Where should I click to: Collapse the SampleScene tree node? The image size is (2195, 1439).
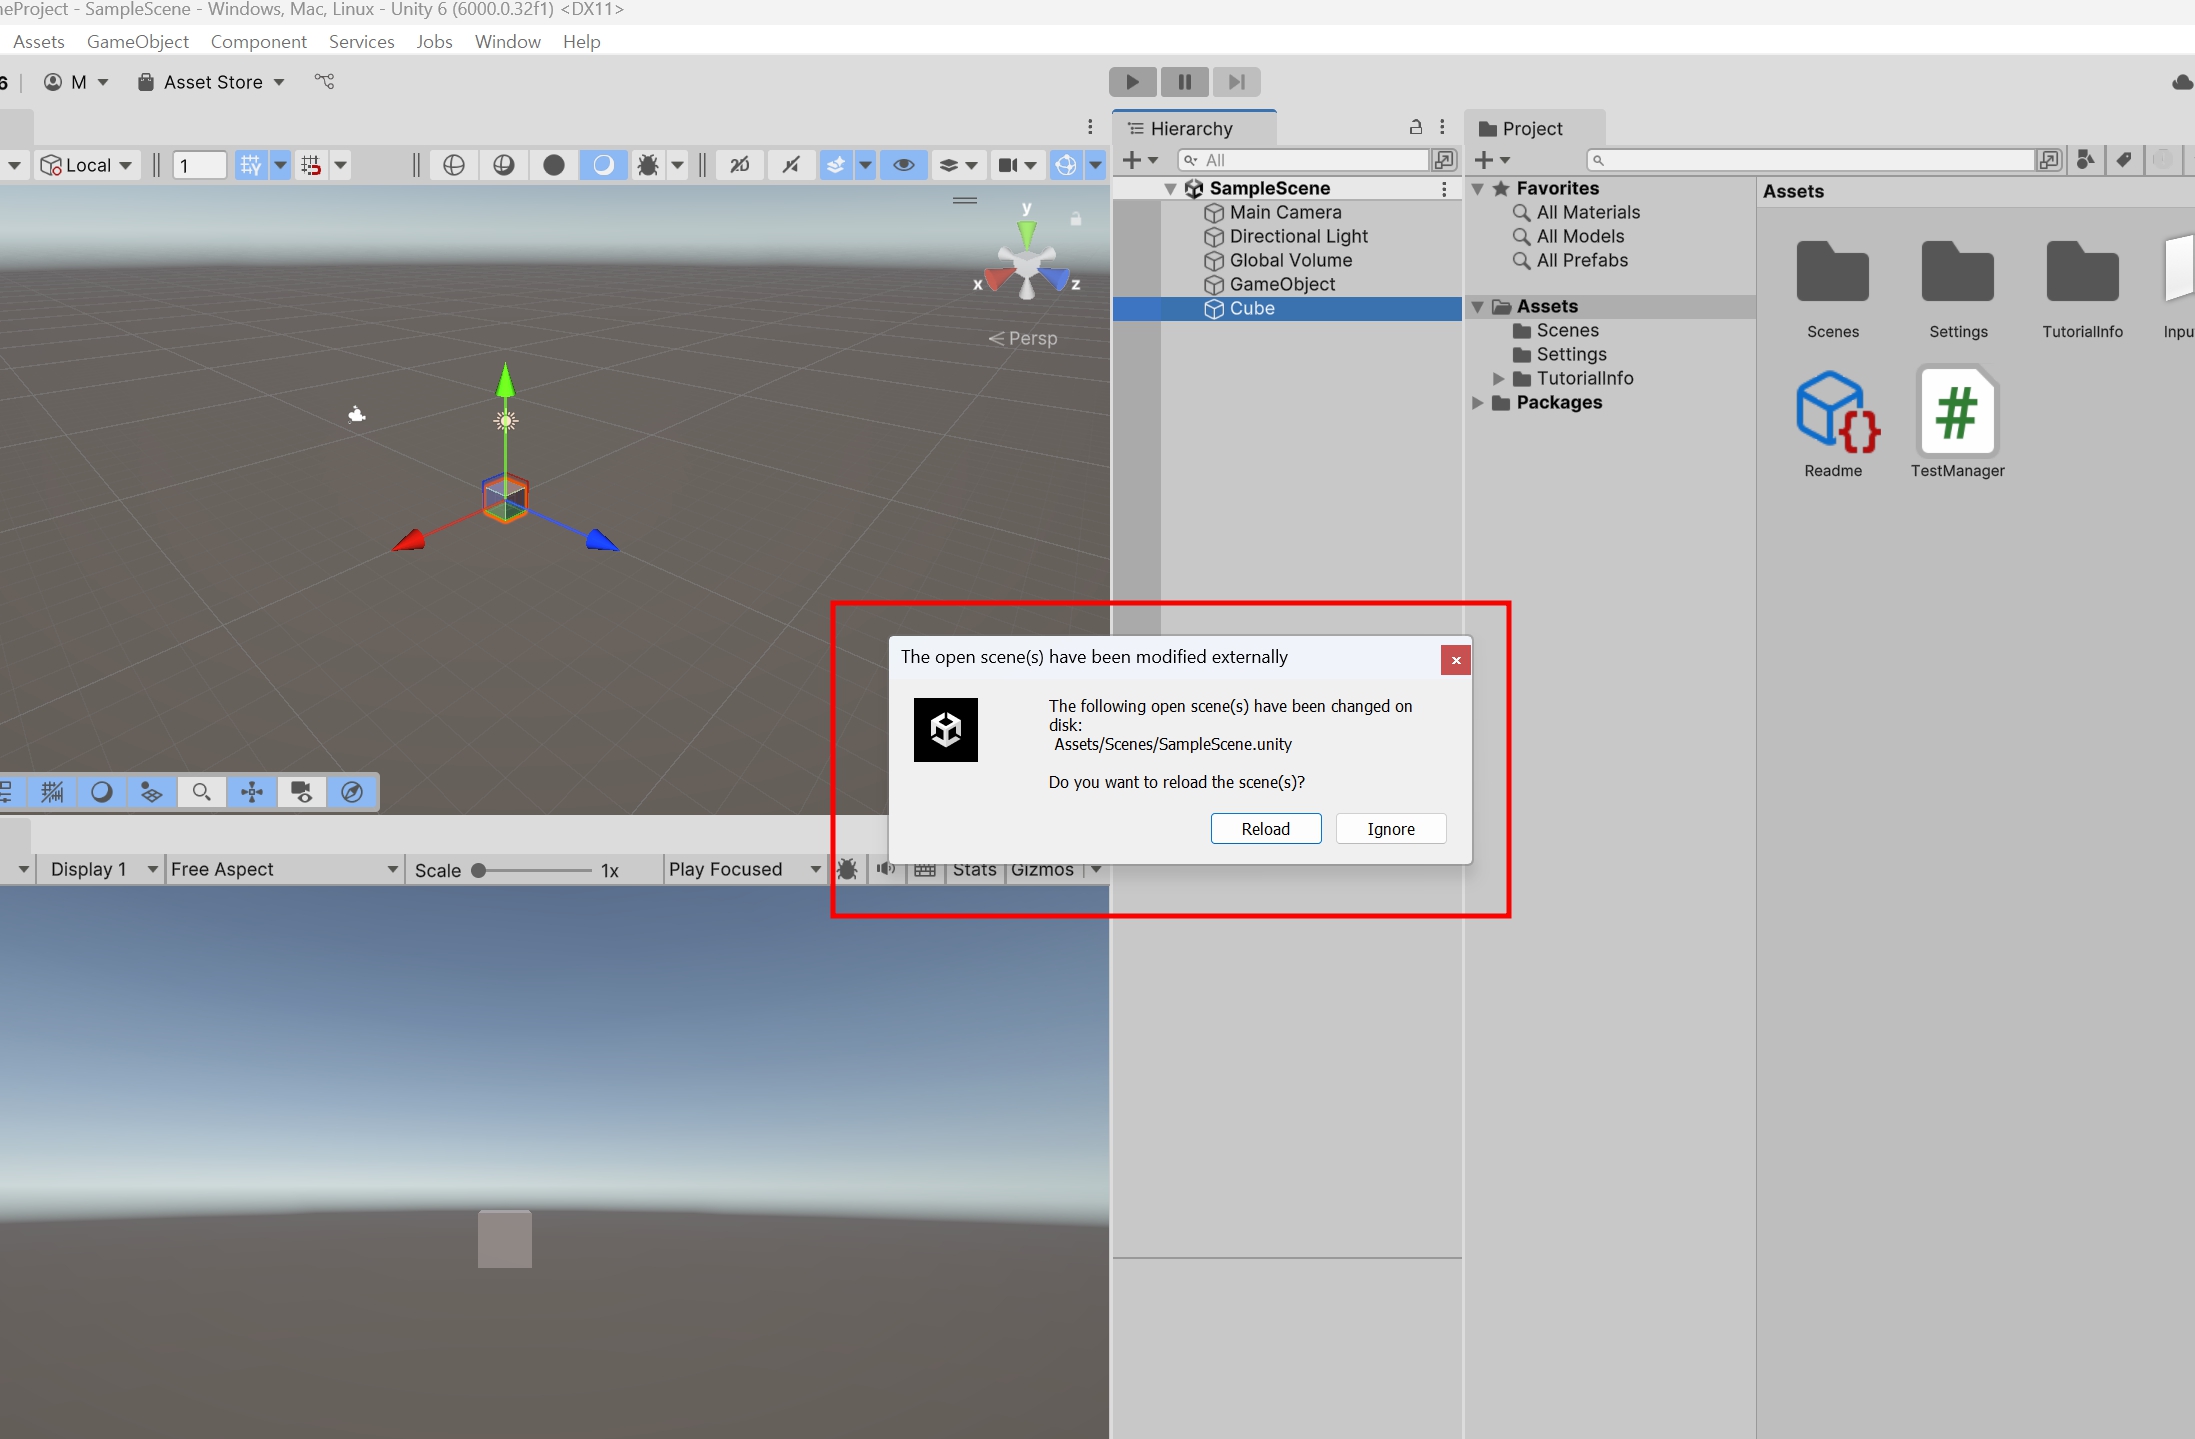1170,188
